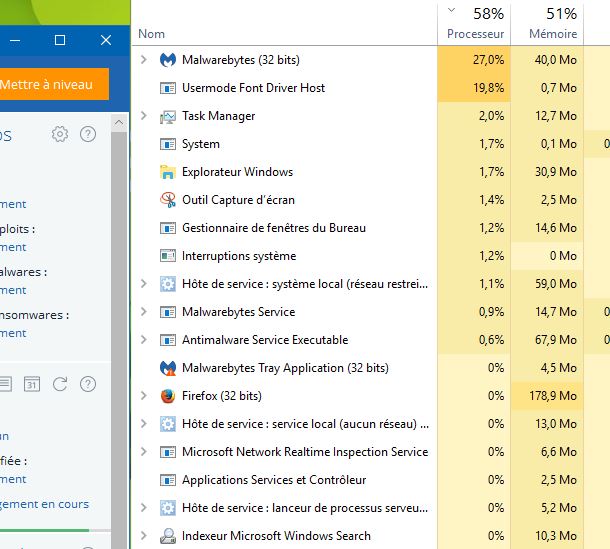The width and height of the screenshot is (610, 549).
Task: Expand the Malwarebytes Service row
Action: click(144, 312)
